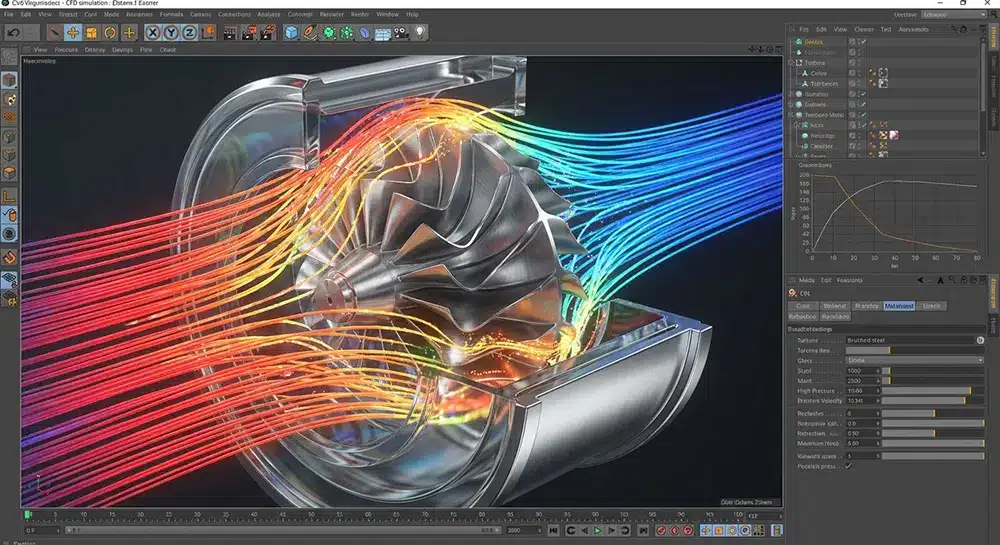The width and height of the screenshot is (1000, 545).
Task: Open the Render menu
Action: pos(360,14)
